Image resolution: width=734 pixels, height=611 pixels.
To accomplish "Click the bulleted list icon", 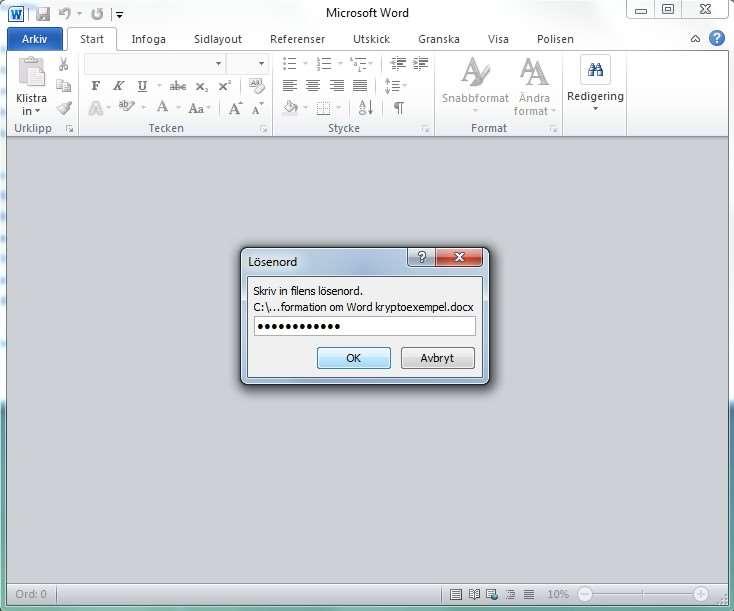I will 290,63.
